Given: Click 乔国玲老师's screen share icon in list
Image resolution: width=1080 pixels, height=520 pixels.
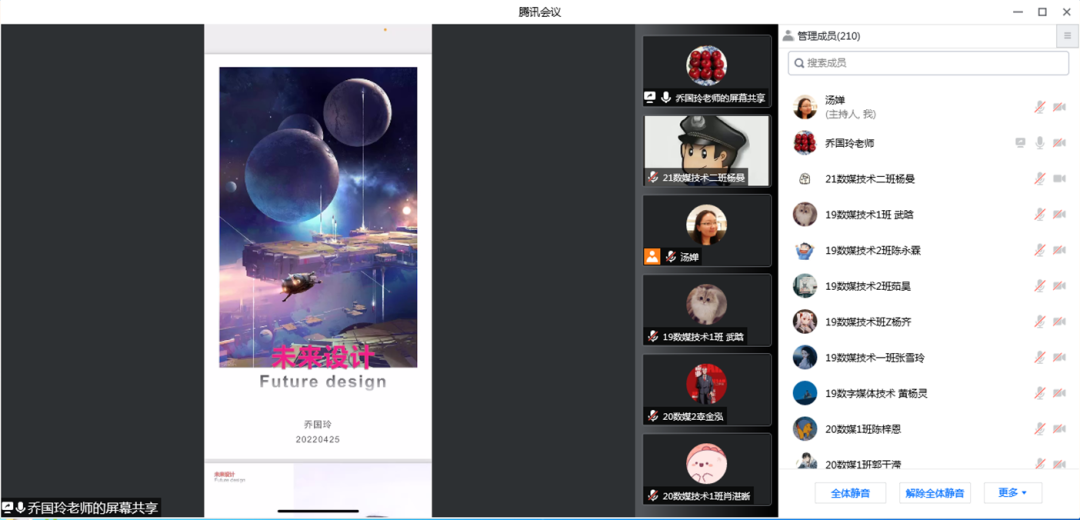Looking at the screenshot, I should click(x=1020, y=143).
